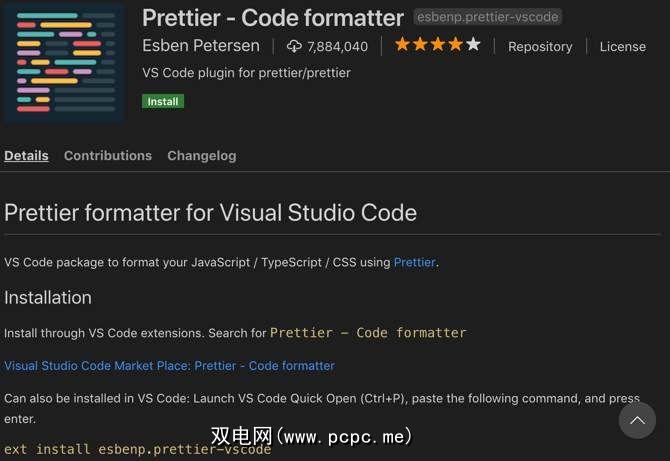
Task: Click publisher name Esben Petersen
Action: [201, 46]
